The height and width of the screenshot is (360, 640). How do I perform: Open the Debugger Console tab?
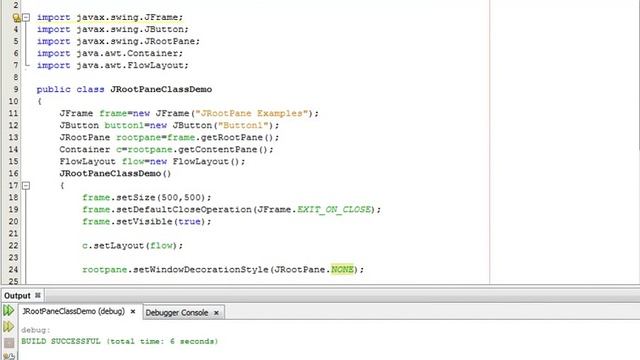(x=177, y=313)
